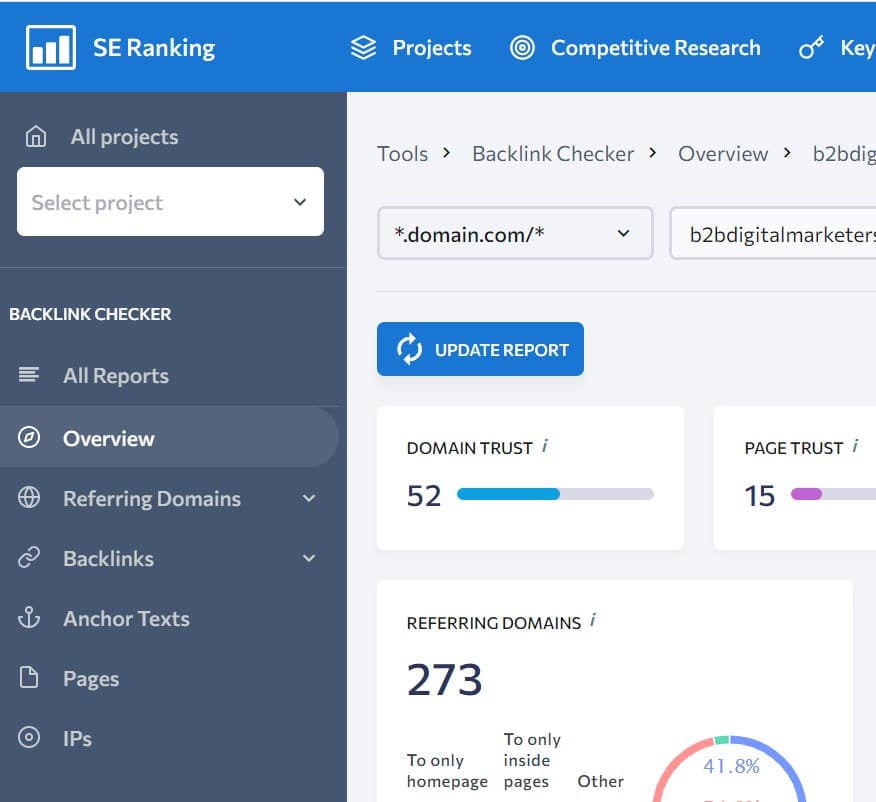Click the BACKLINK CHECKER section heading
This screenshot has width=876, height=802.
pyautogui.click(x=90, y=314)
